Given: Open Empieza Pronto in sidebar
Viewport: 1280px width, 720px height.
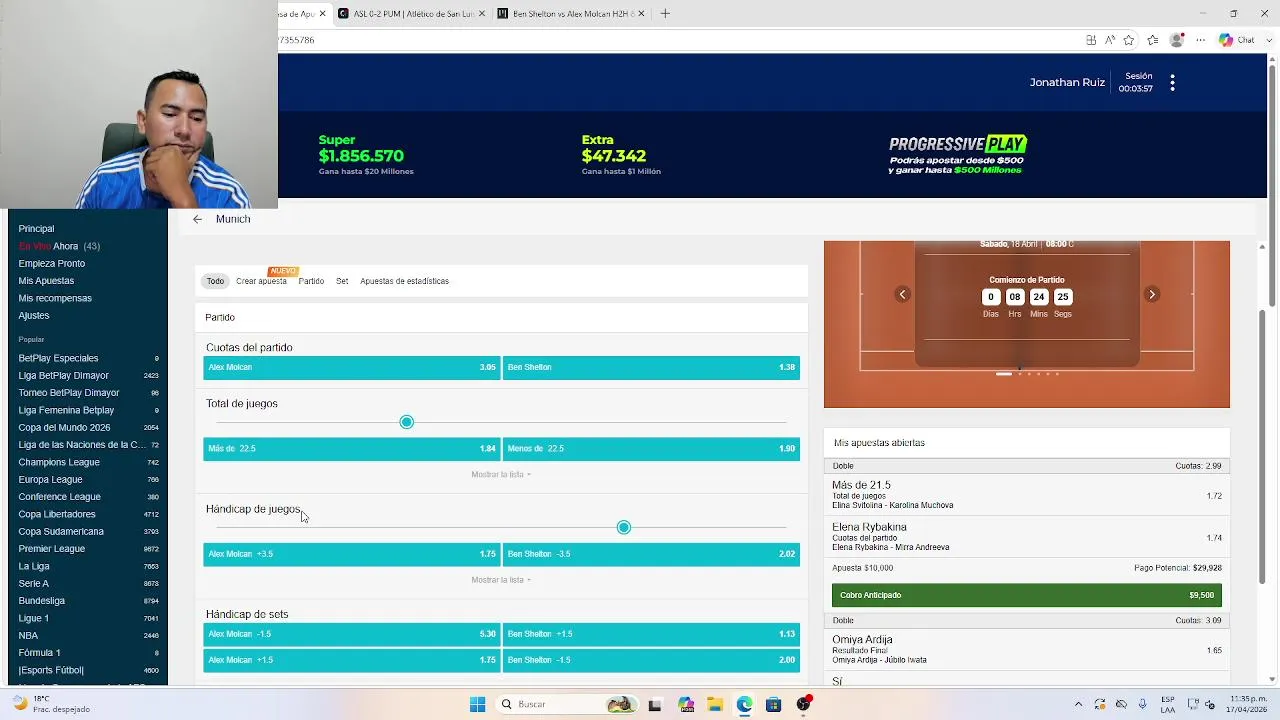Looking at the screenshot, I should [51, 264].
